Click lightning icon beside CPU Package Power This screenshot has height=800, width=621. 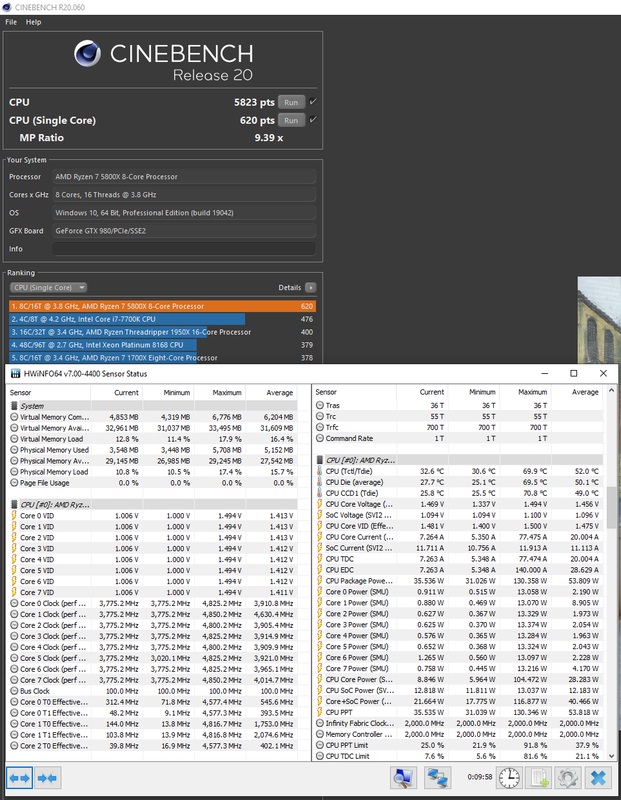320,581
